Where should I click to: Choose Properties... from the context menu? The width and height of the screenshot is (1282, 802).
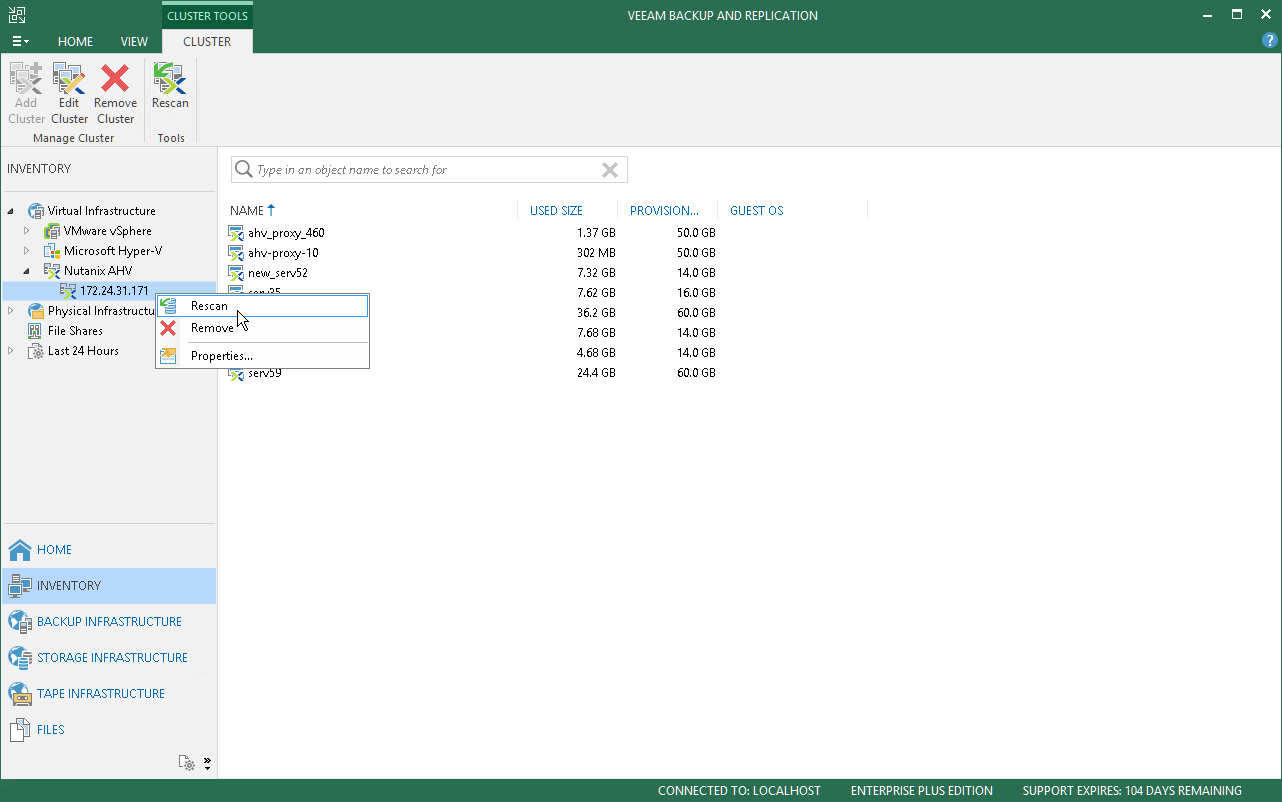click(x=263, y=356)
